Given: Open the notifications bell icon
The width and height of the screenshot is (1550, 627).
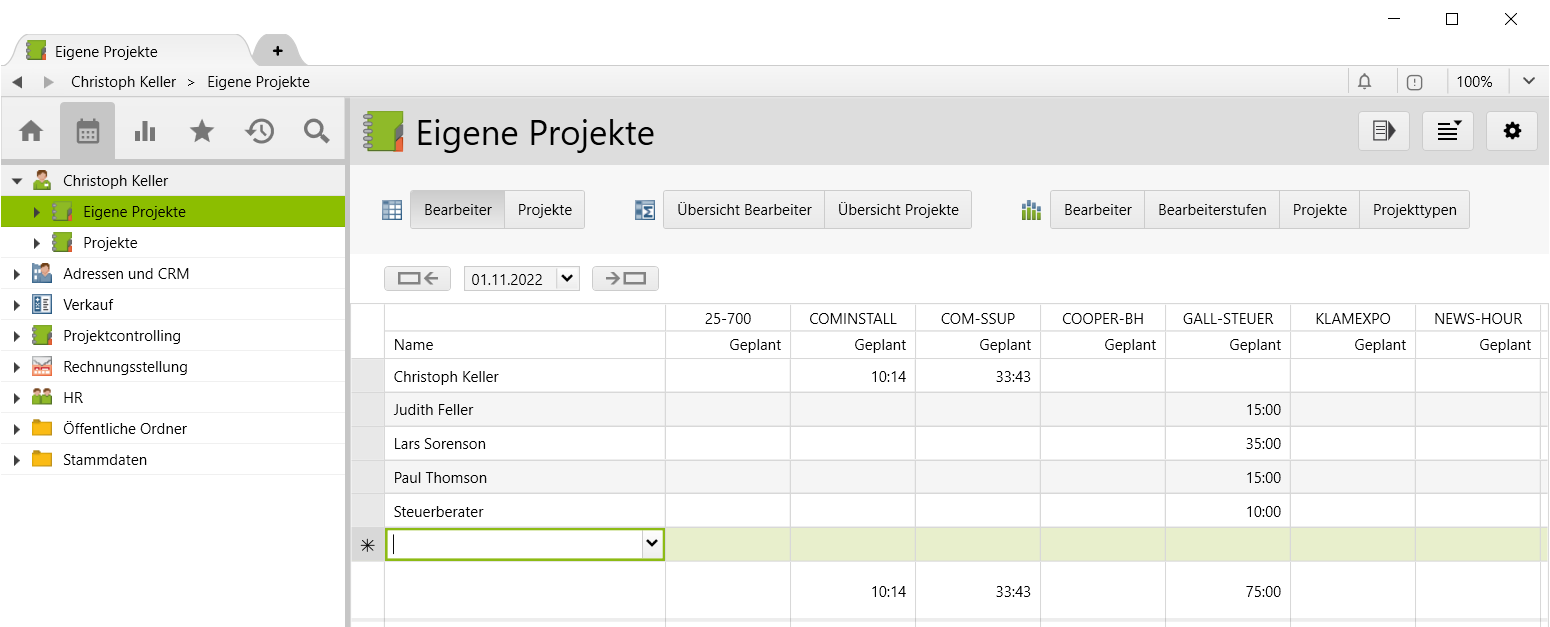Looking at the screenshot, I should click(x=1364, y=82).
